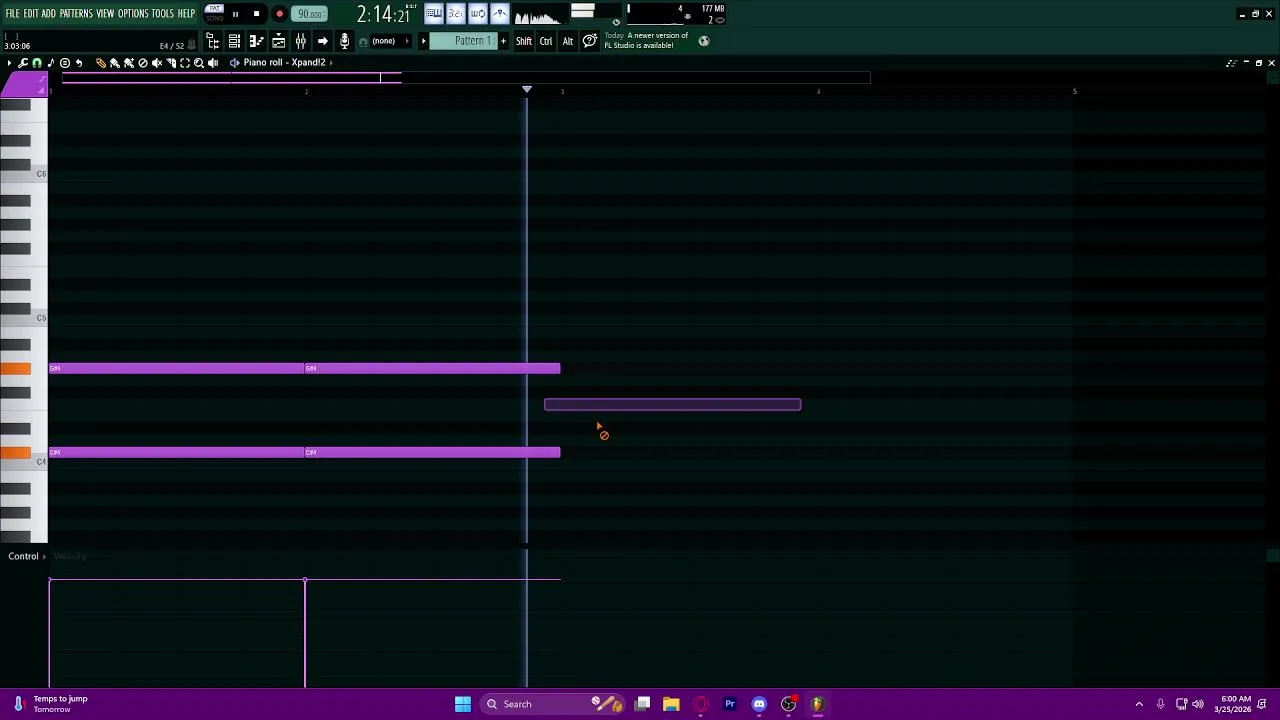The image size is (1280, 720).
Task: Open the Mixer icon
Action: pyautogui.click(x=300, y=41)
